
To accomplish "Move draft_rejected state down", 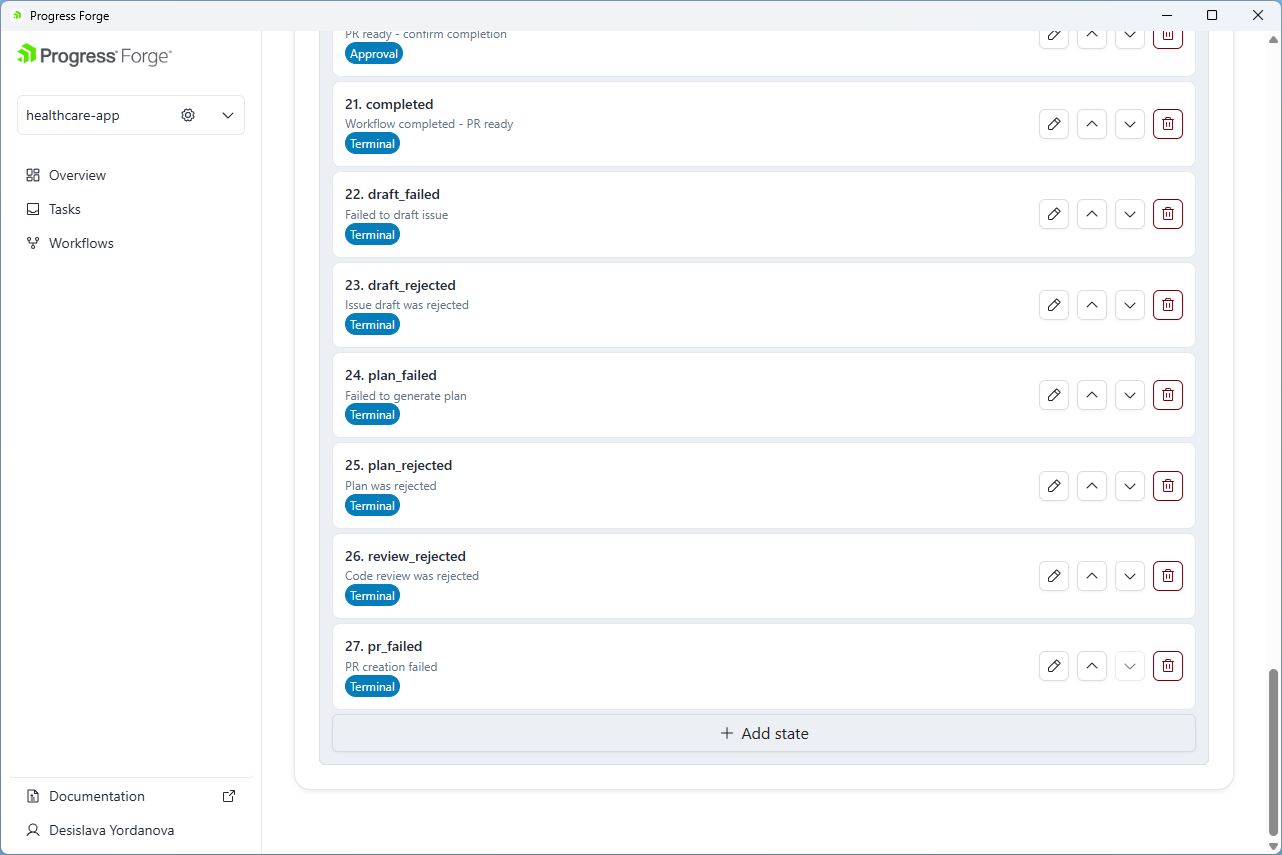I will coord(1130,305).
